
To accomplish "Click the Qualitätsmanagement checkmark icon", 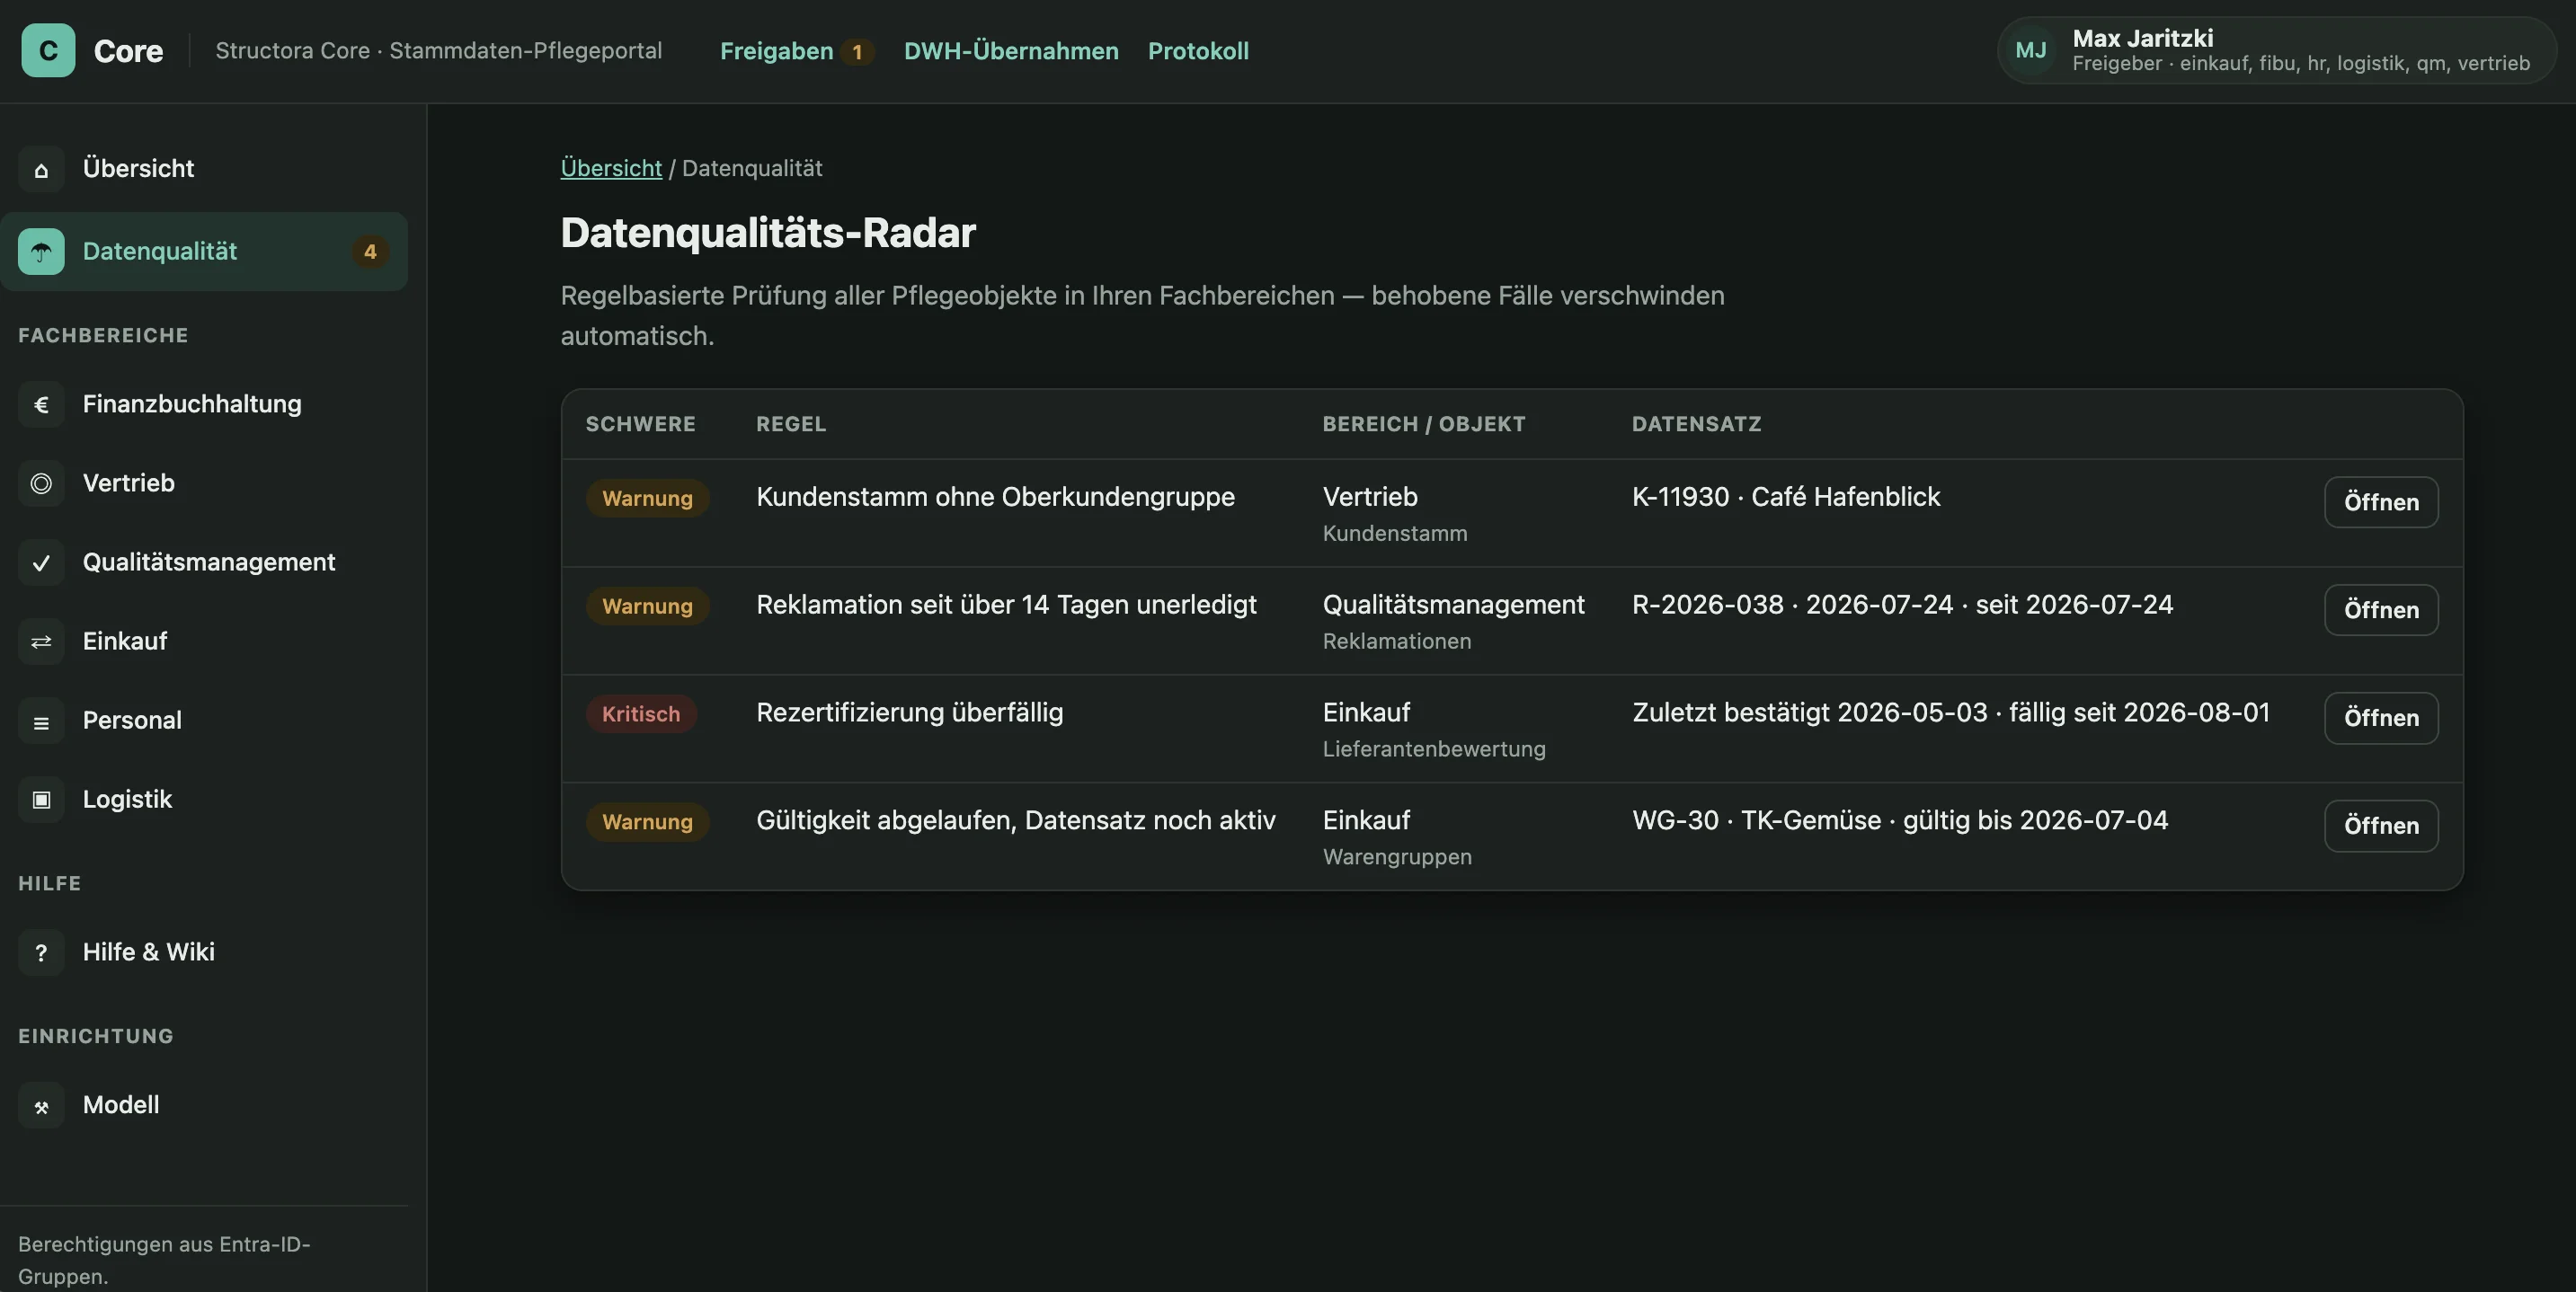I will coord(41,562).
